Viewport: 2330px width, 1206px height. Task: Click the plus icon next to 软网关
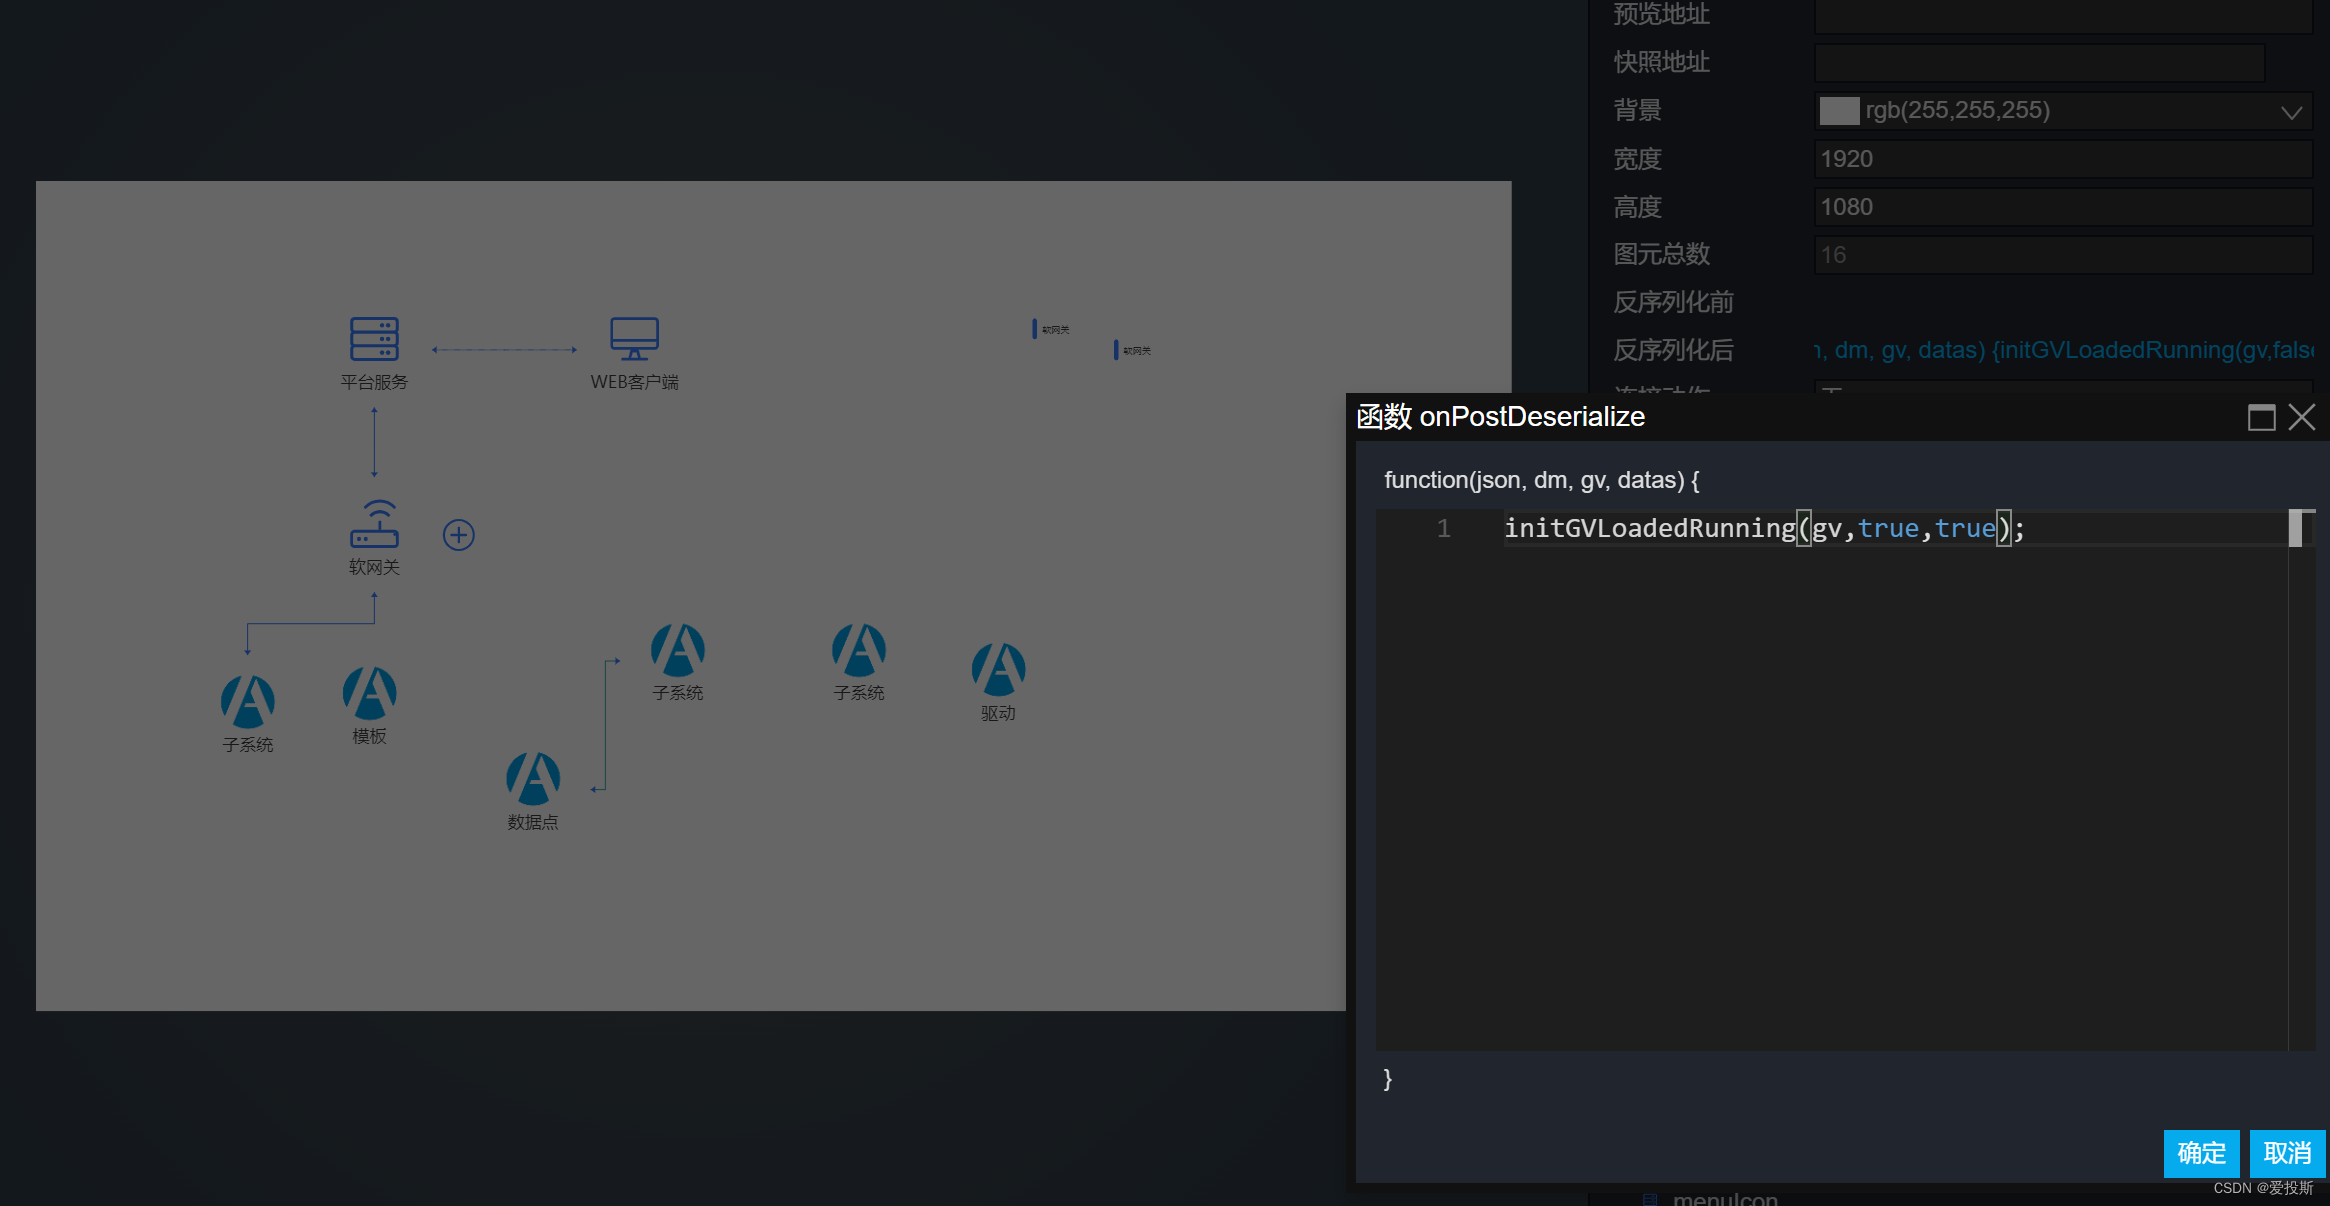459,534
